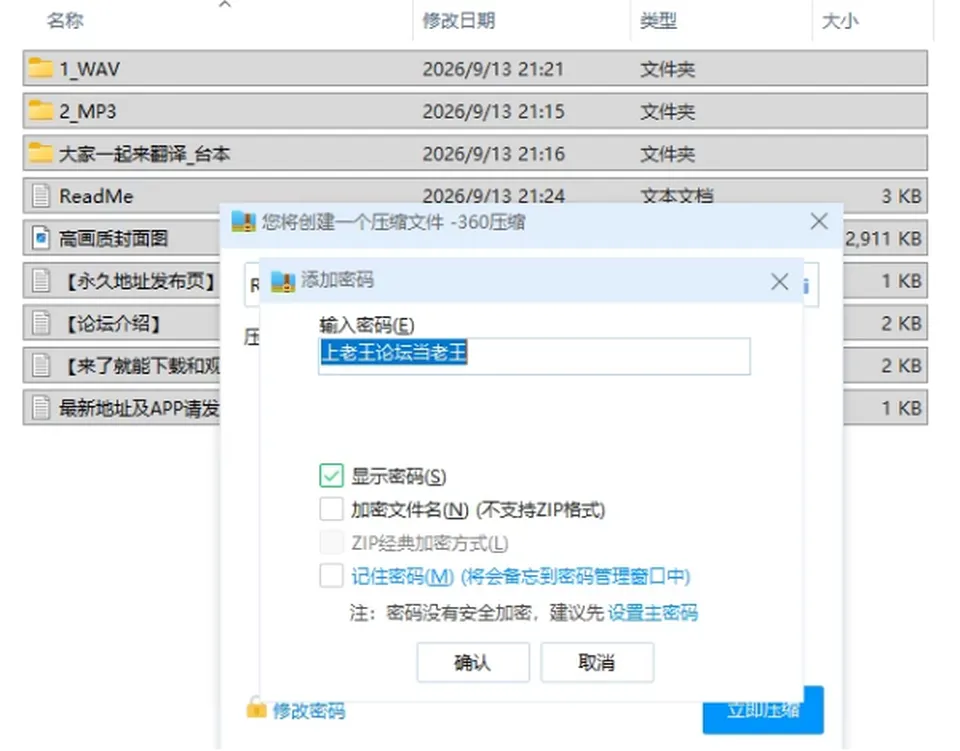Click the 输入密码 input field
Screen dimensions: 960x751
(534, 356)
